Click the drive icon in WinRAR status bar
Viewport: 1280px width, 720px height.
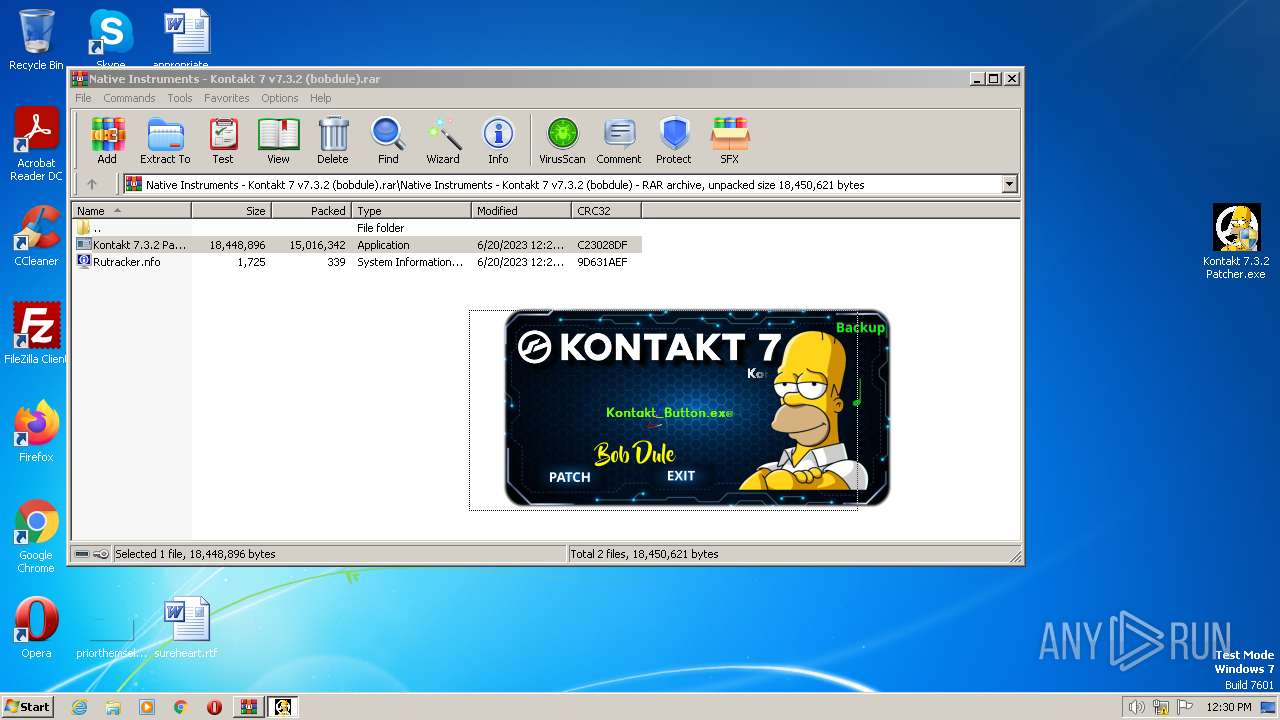pyautogui.click(x=82, y=554)
